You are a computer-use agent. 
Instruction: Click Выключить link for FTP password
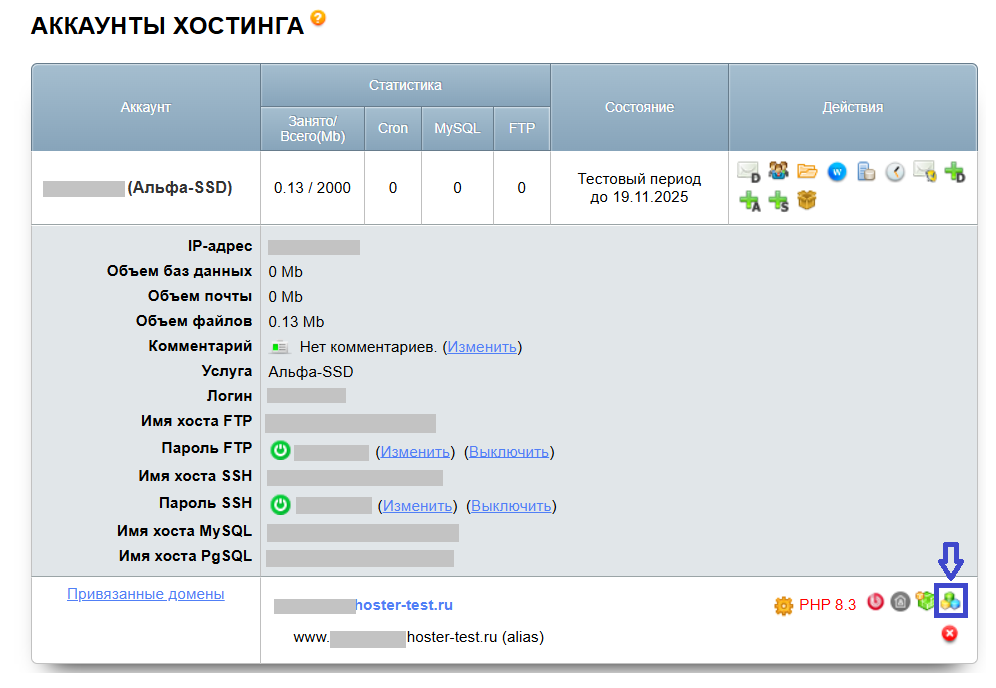click(x=509, y=452)
